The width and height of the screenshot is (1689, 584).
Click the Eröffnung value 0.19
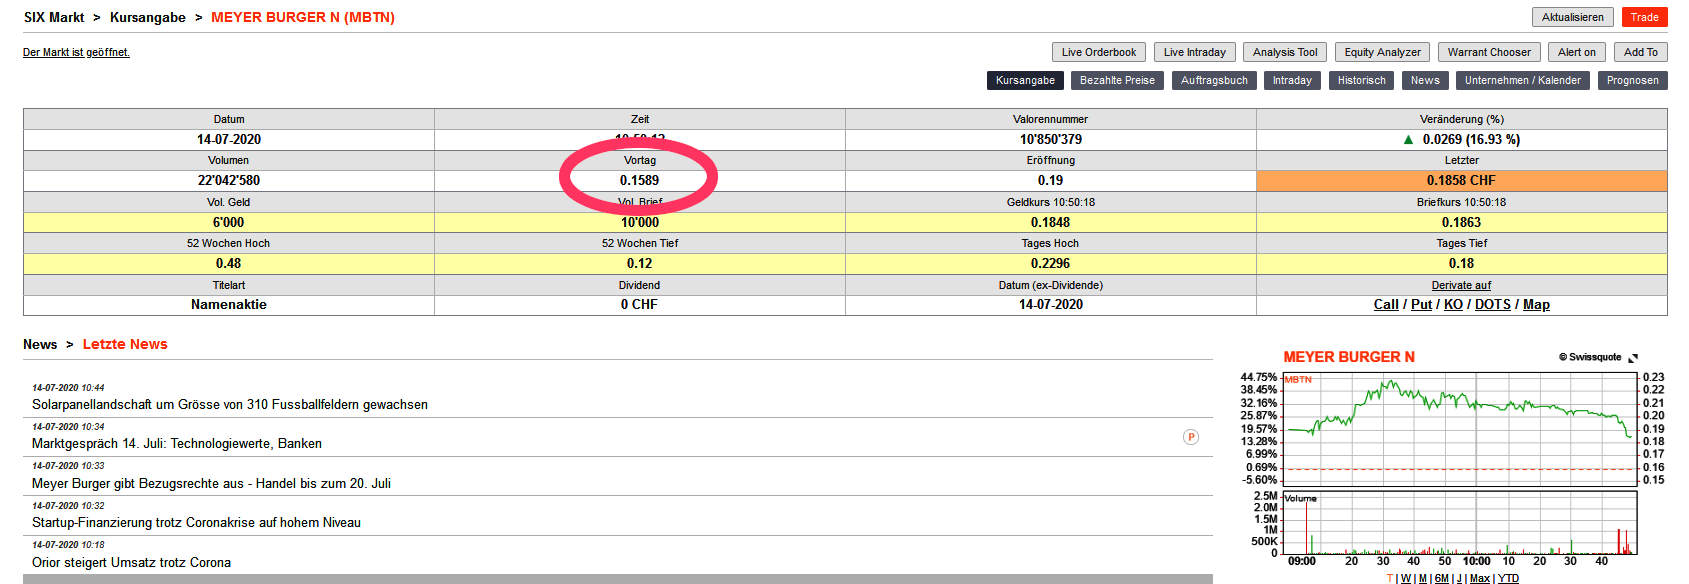1051,181
